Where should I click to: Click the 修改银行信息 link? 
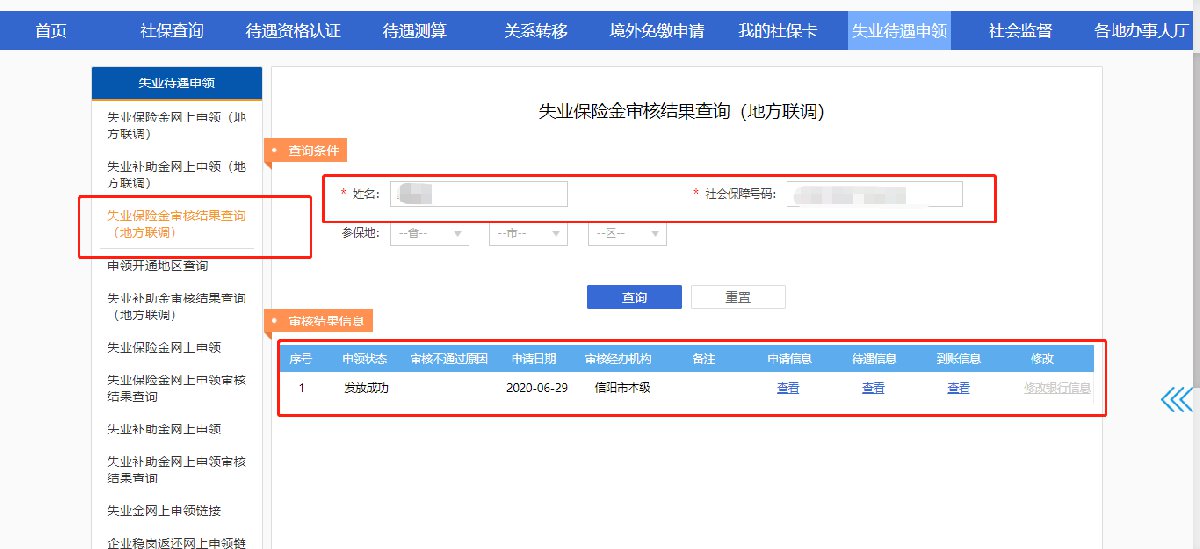click(x=1057, y=388)
